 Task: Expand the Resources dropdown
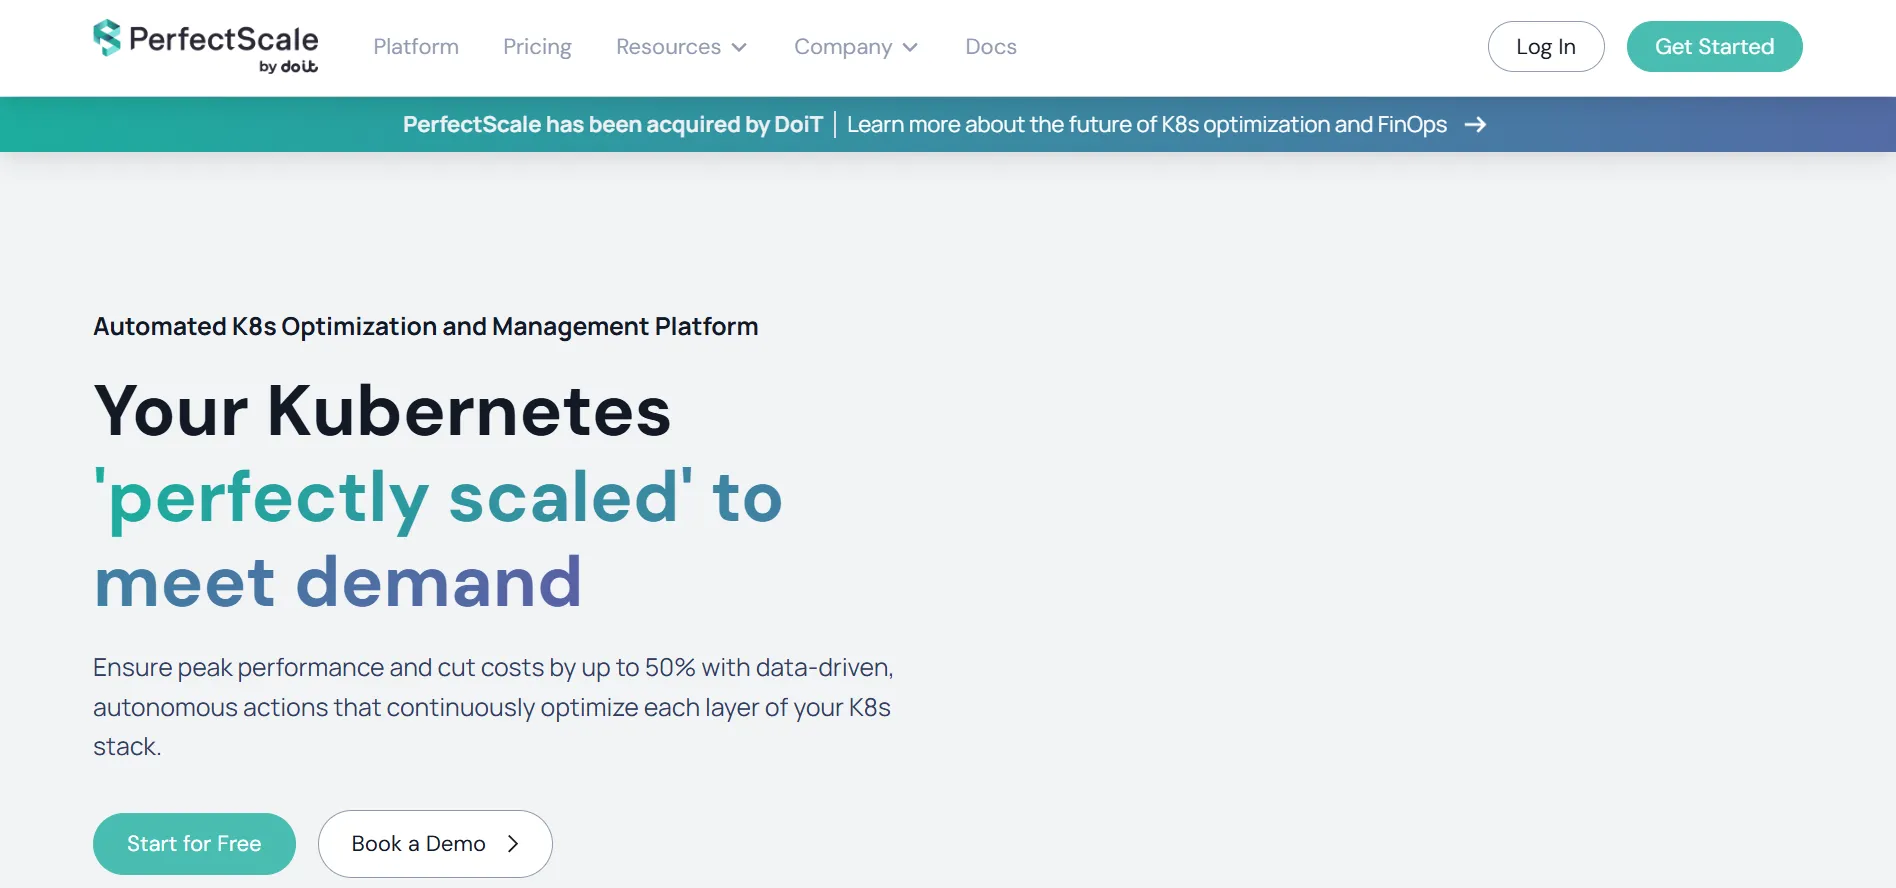(x=682, y=47)
